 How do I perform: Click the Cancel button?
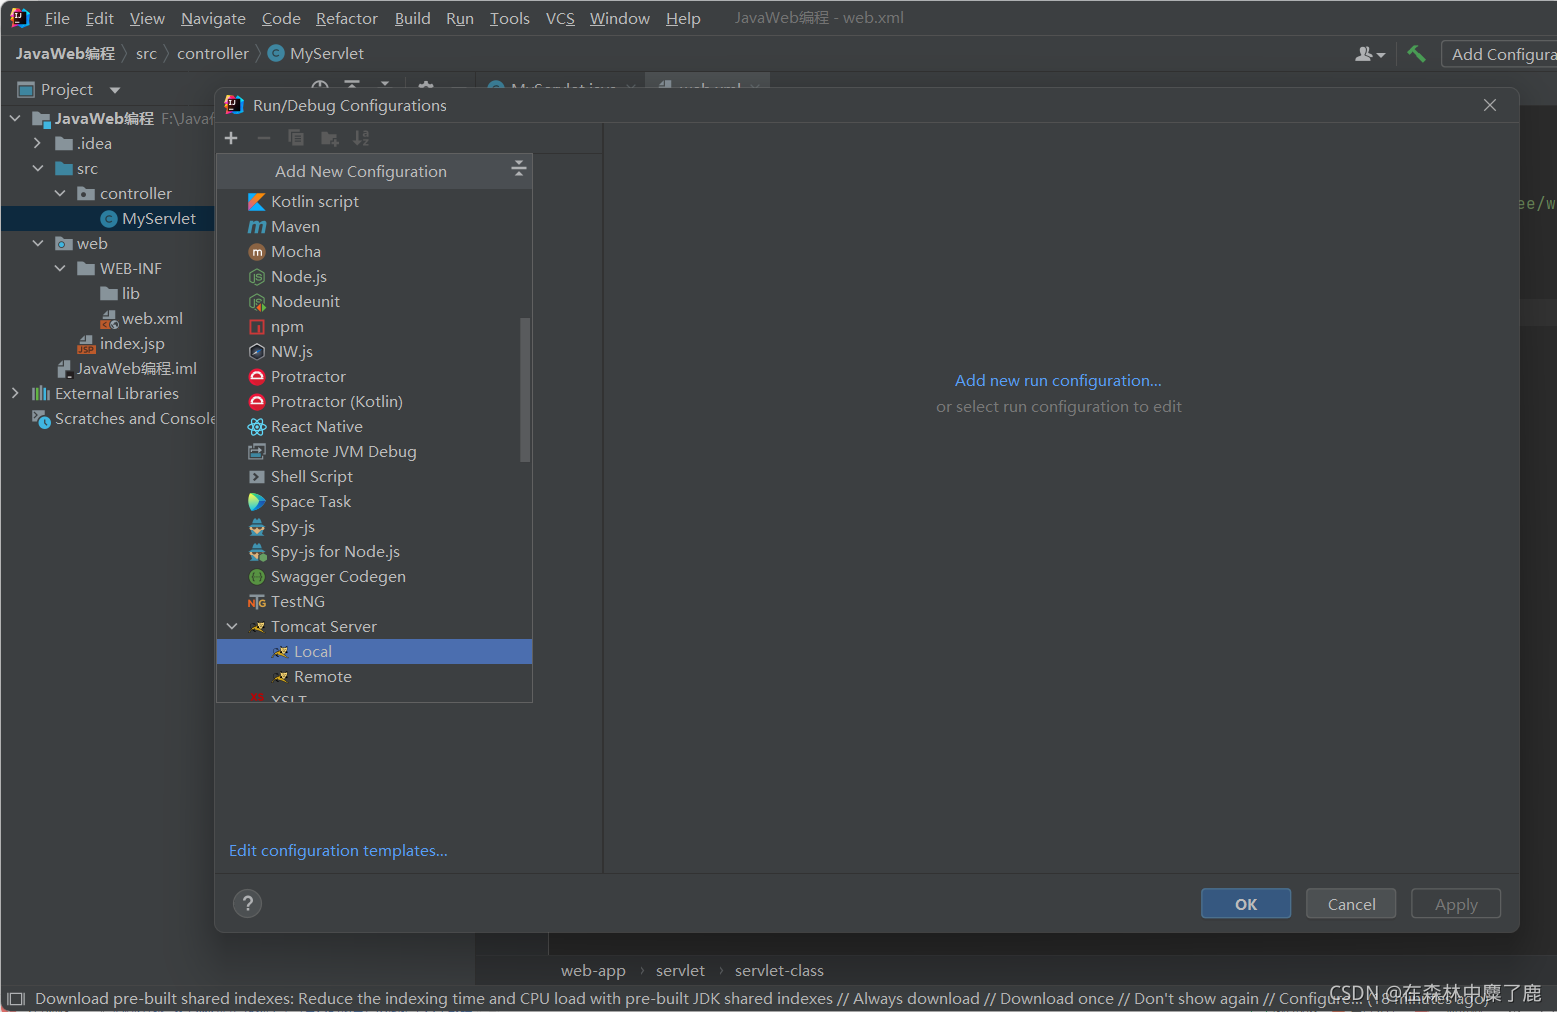[1351, 904]
